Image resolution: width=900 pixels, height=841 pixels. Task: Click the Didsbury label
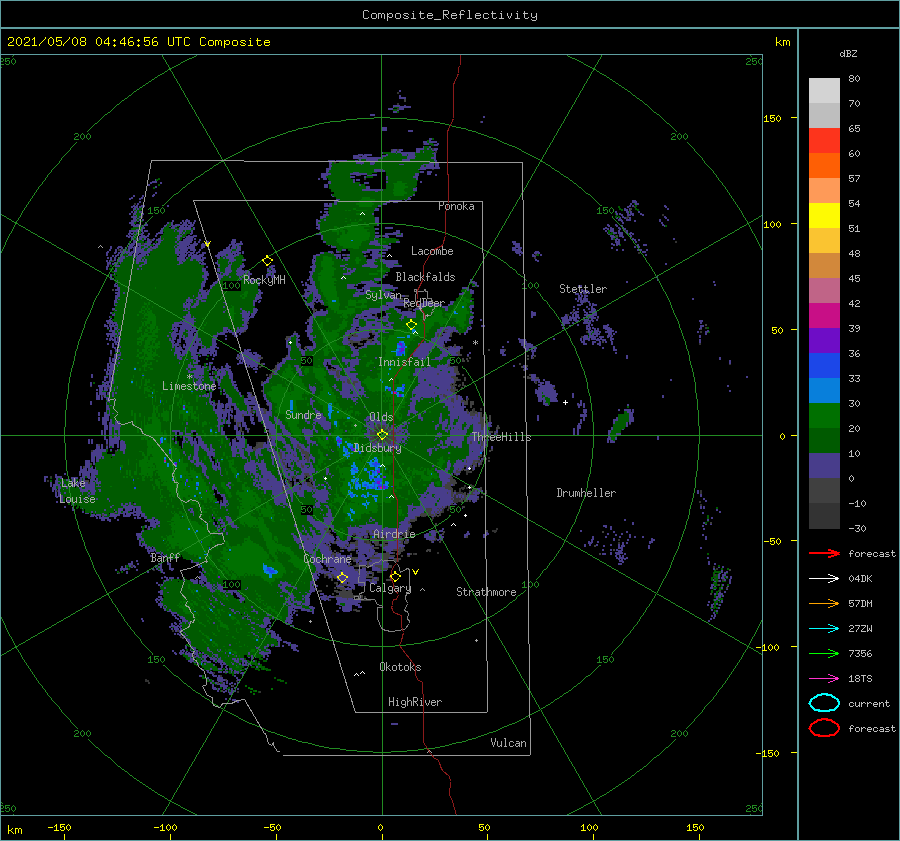tap(377, 448)
